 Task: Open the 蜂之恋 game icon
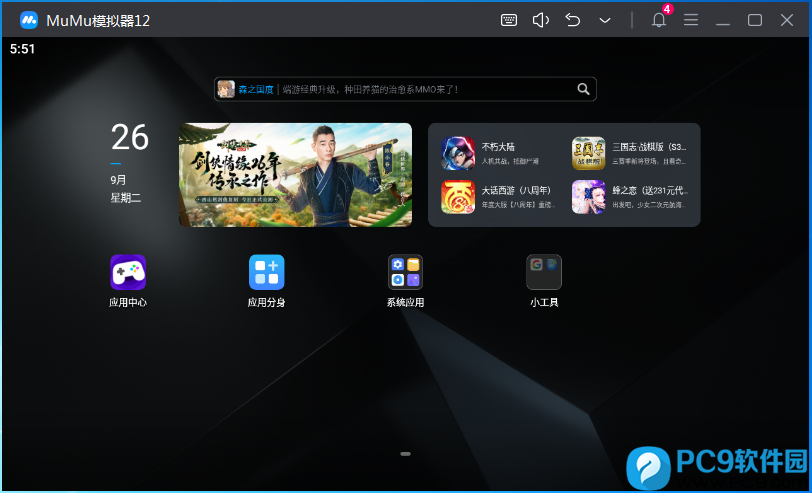(x=588, y=197)
